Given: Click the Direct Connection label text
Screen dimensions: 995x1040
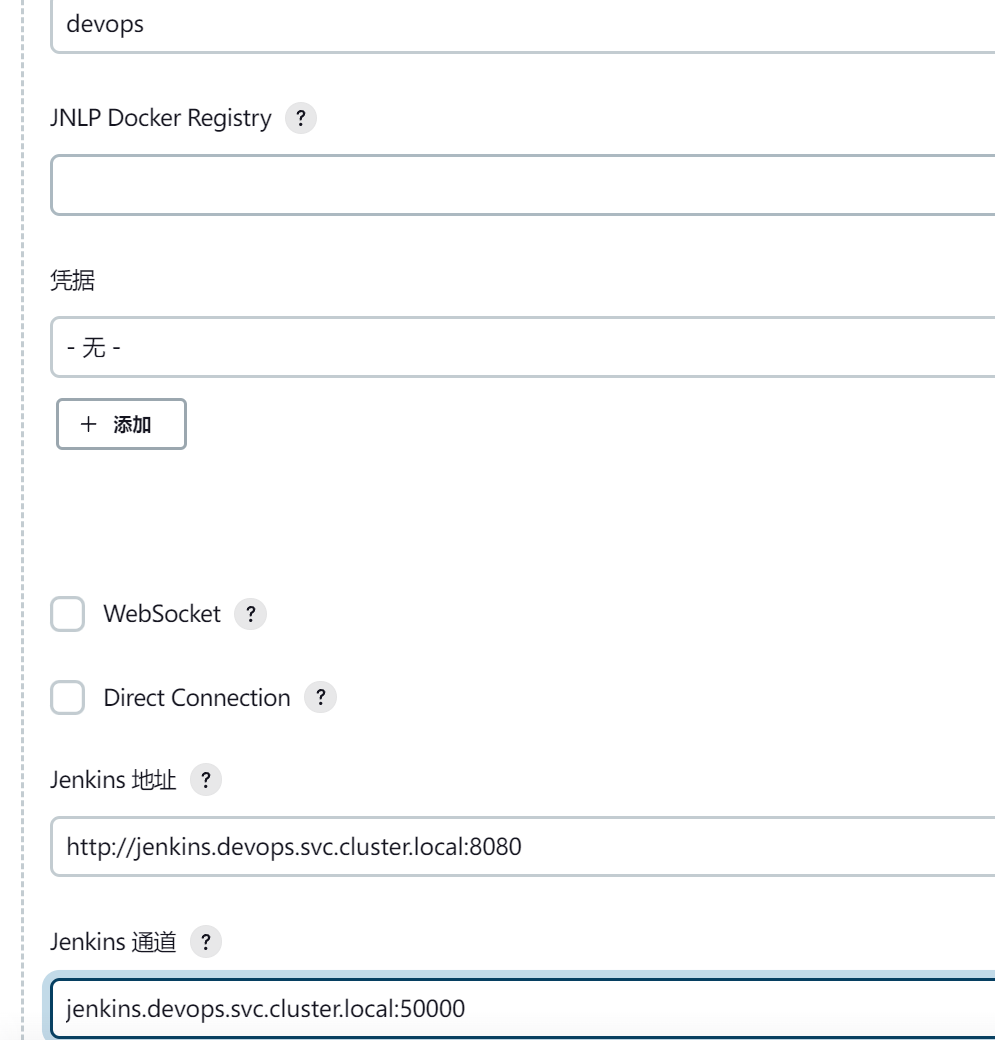Looking at the screenshot, I should coord(197,698).
